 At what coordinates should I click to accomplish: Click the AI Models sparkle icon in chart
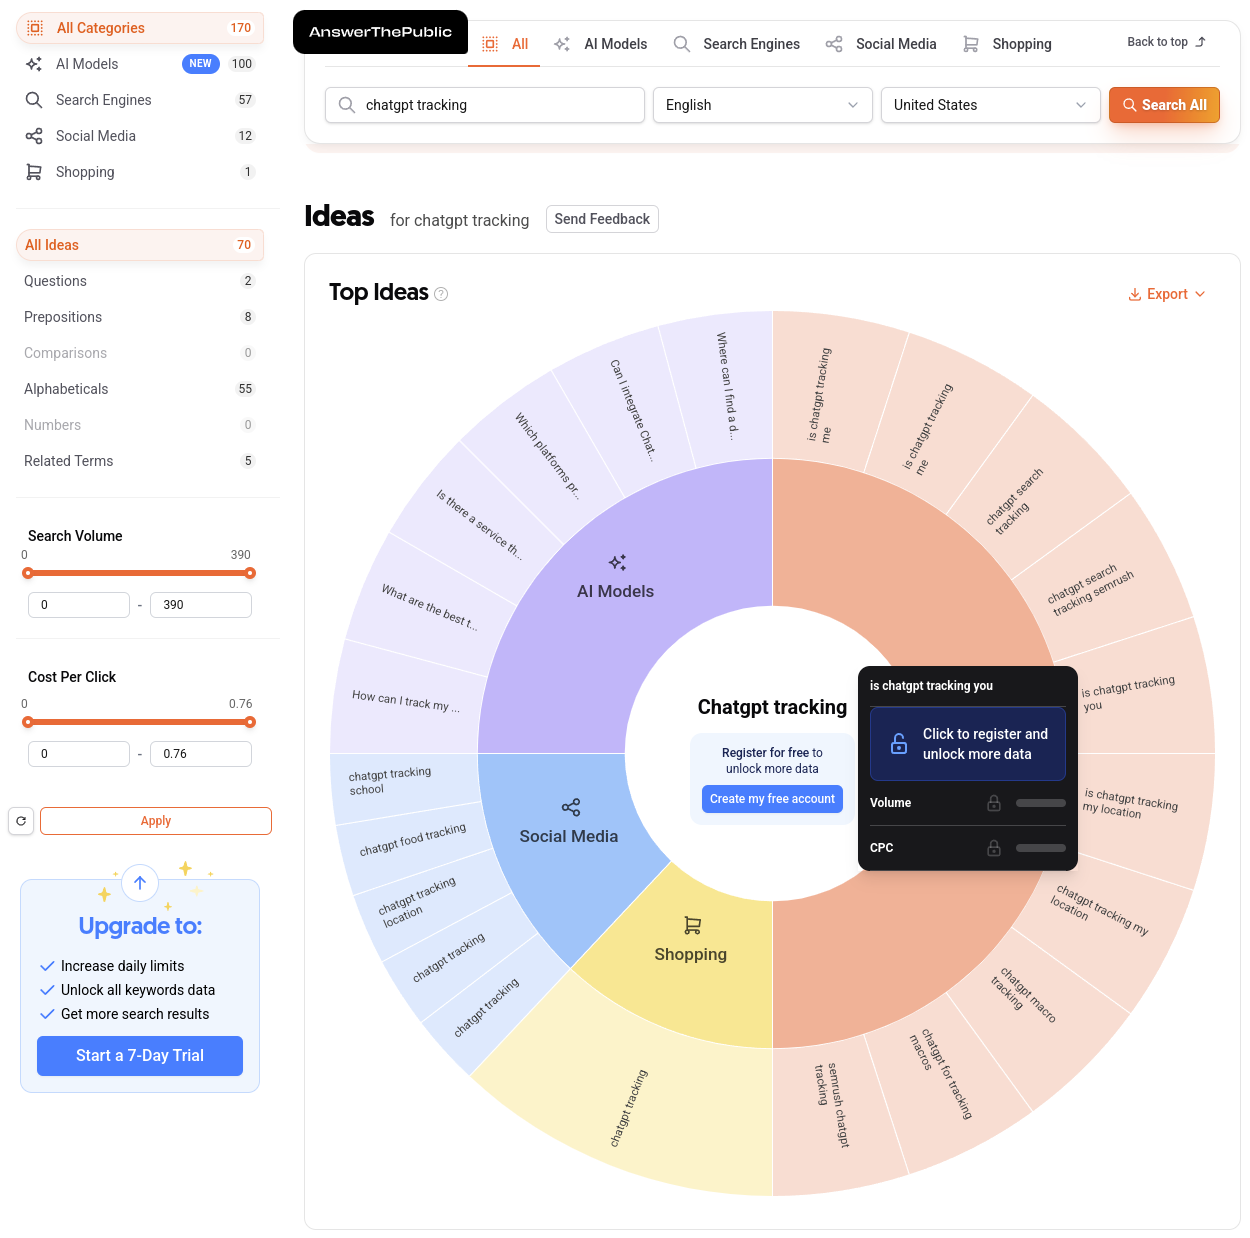point(617,563)
